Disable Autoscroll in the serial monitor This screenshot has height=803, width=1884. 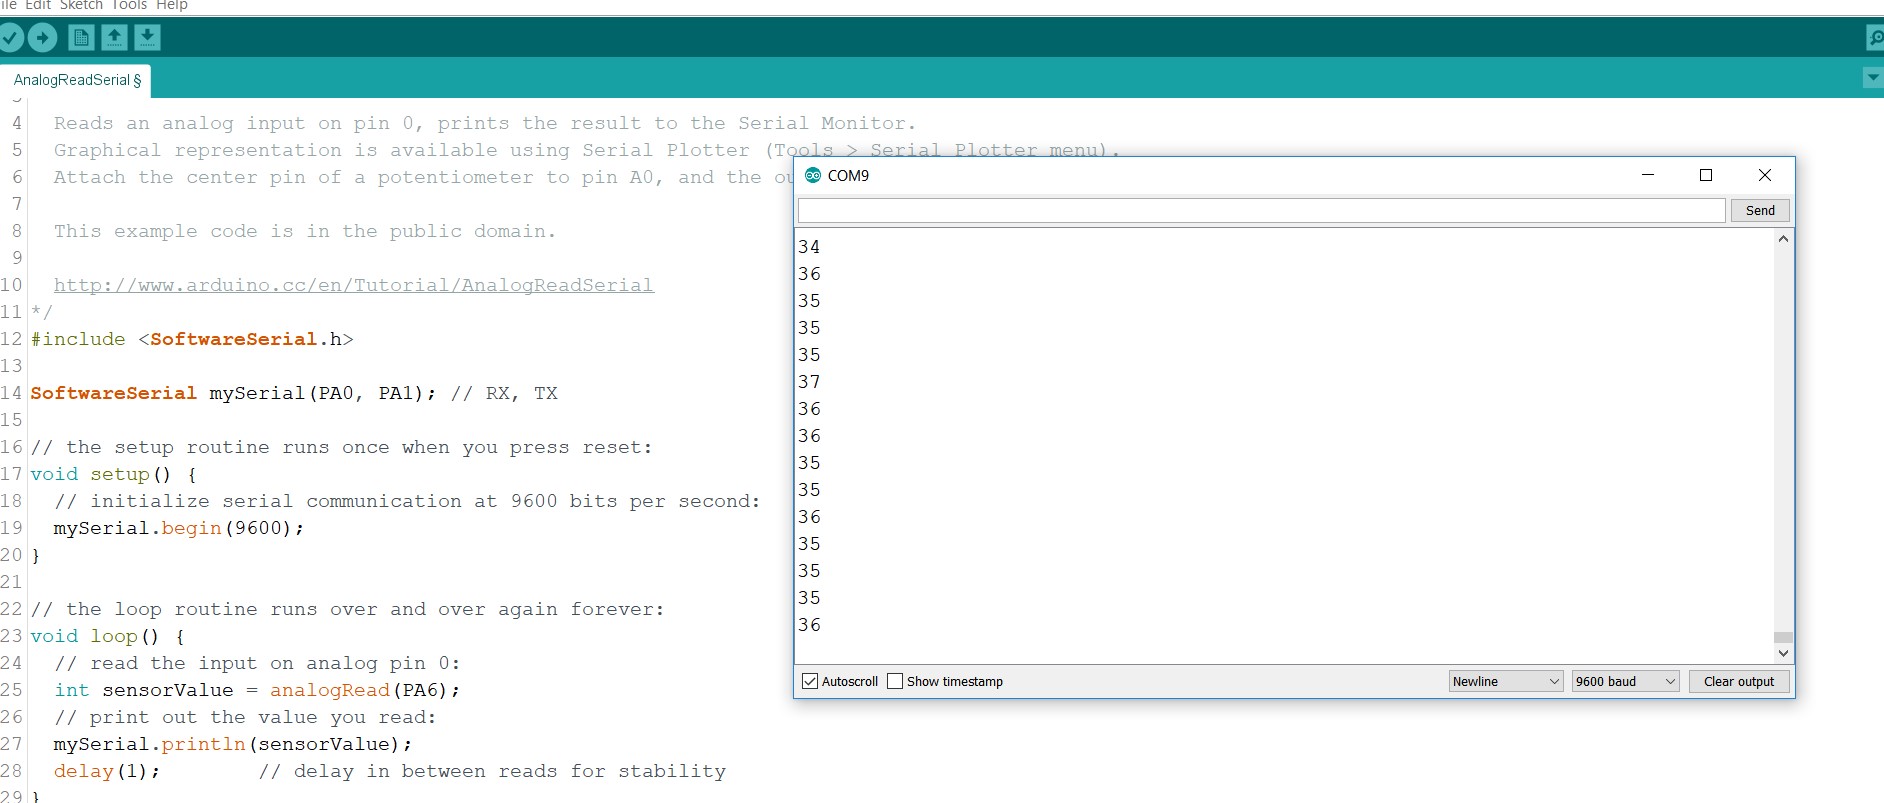[x=810, y=681]
